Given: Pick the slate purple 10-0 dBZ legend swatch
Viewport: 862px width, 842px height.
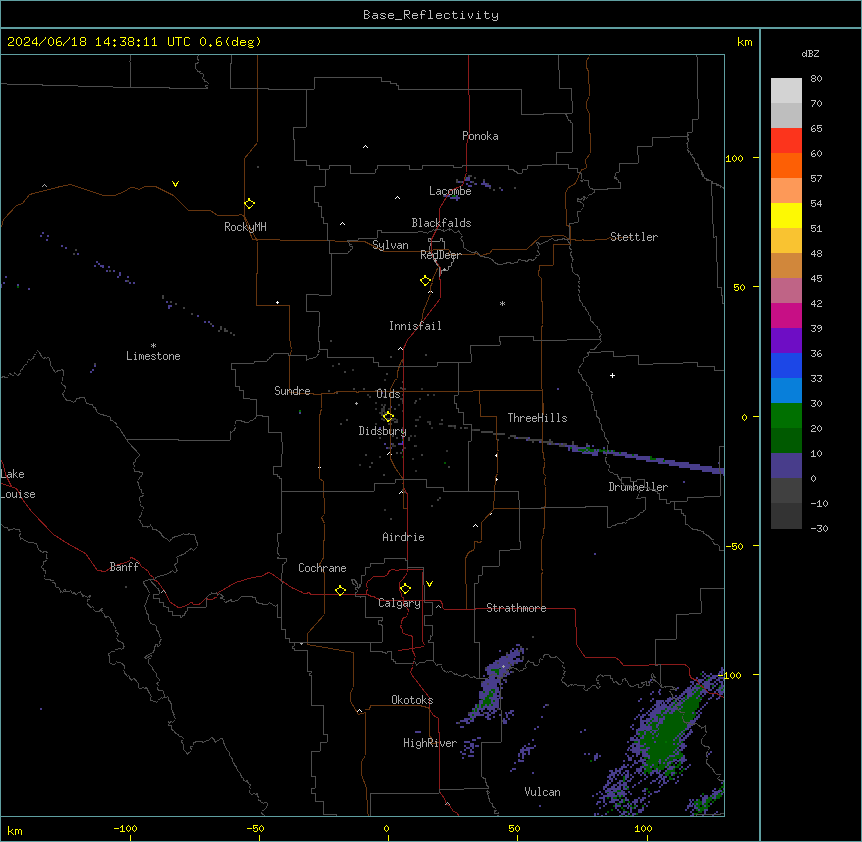Looking at the screenshot, I should (786, 466).
